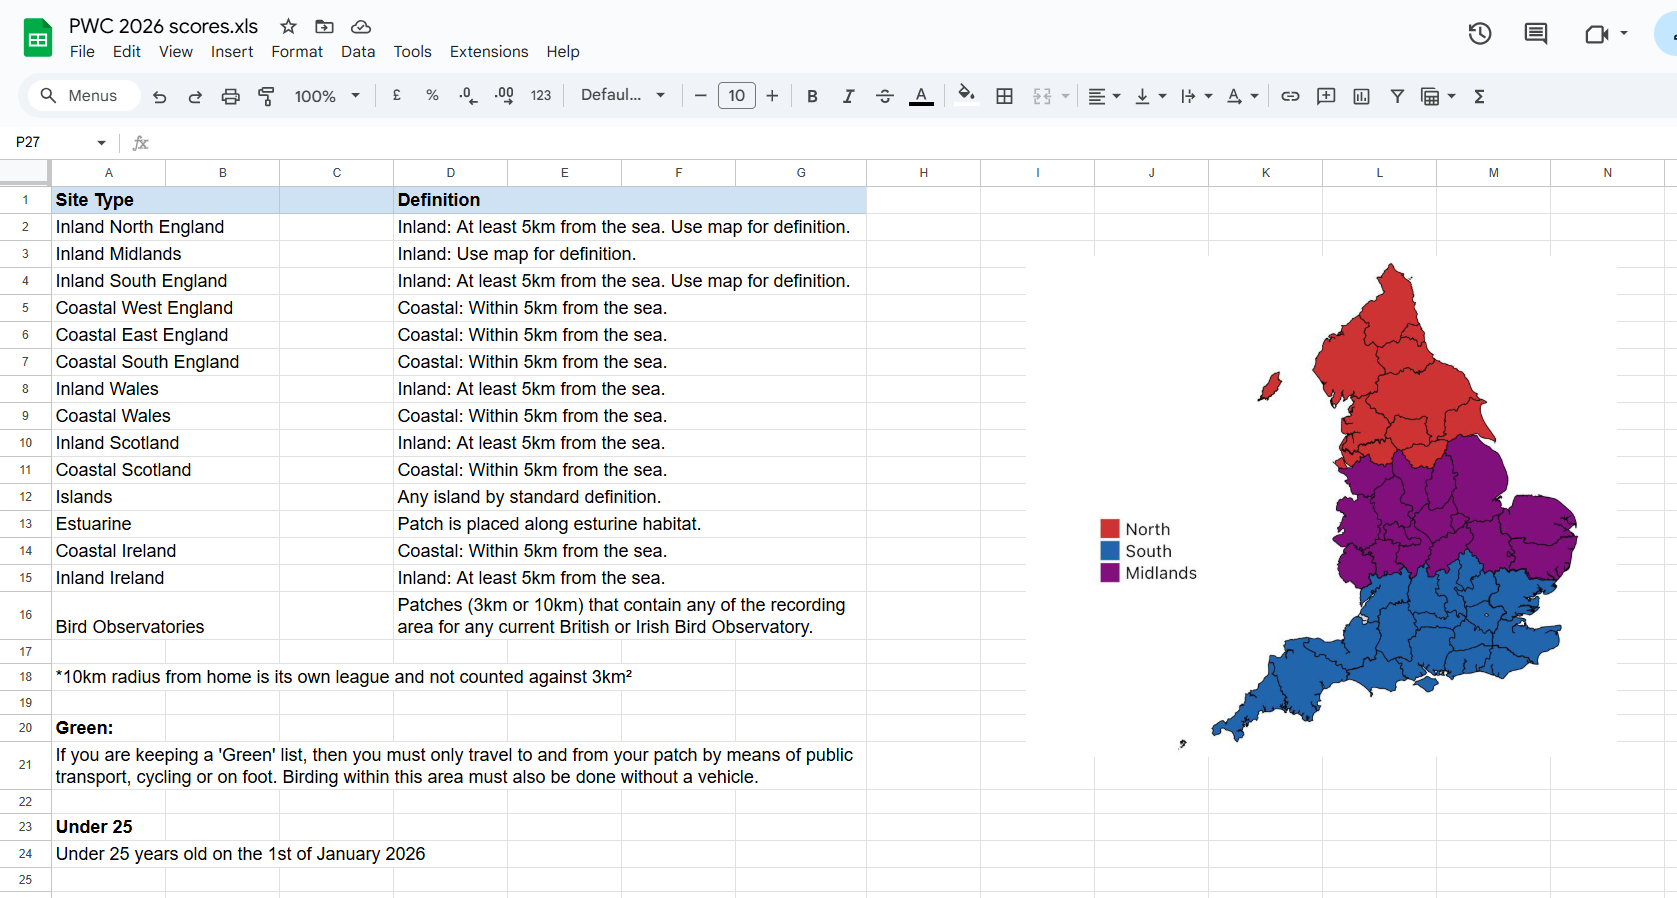Open version history clock icon
This screenshot has height=898, width=1677.
point(1479,34)
